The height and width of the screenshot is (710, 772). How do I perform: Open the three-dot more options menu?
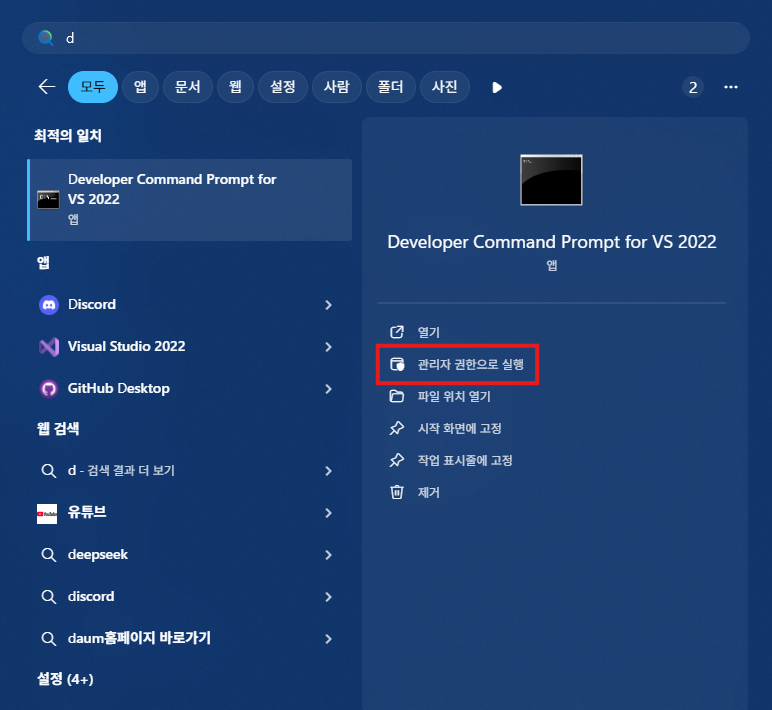coord(731,87)
